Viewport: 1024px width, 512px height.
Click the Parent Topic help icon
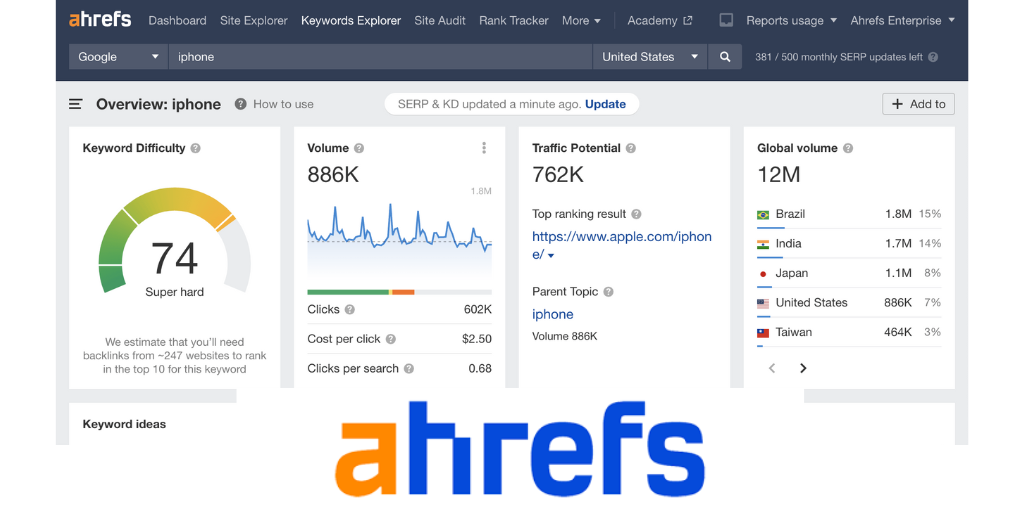[x=608, y=292]
